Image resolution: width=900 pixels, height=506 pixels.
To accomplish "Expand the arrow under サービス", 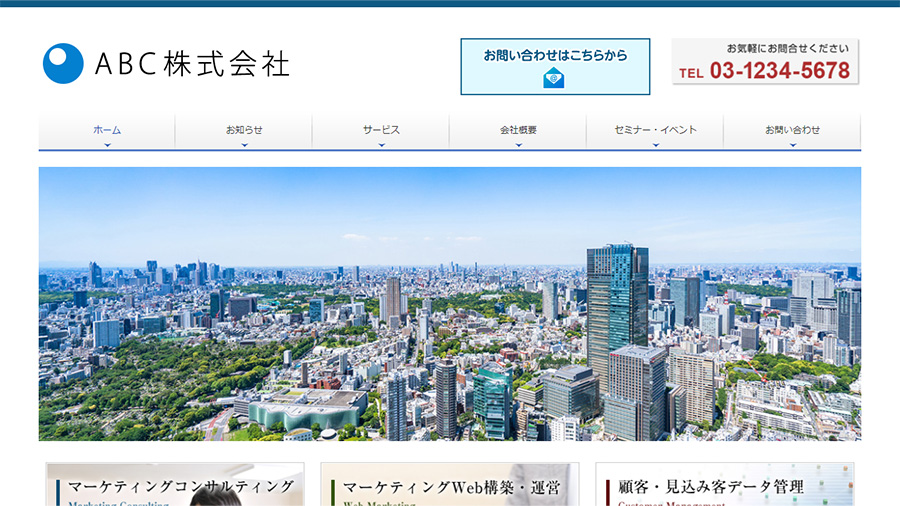I will [x=382, y=145].
